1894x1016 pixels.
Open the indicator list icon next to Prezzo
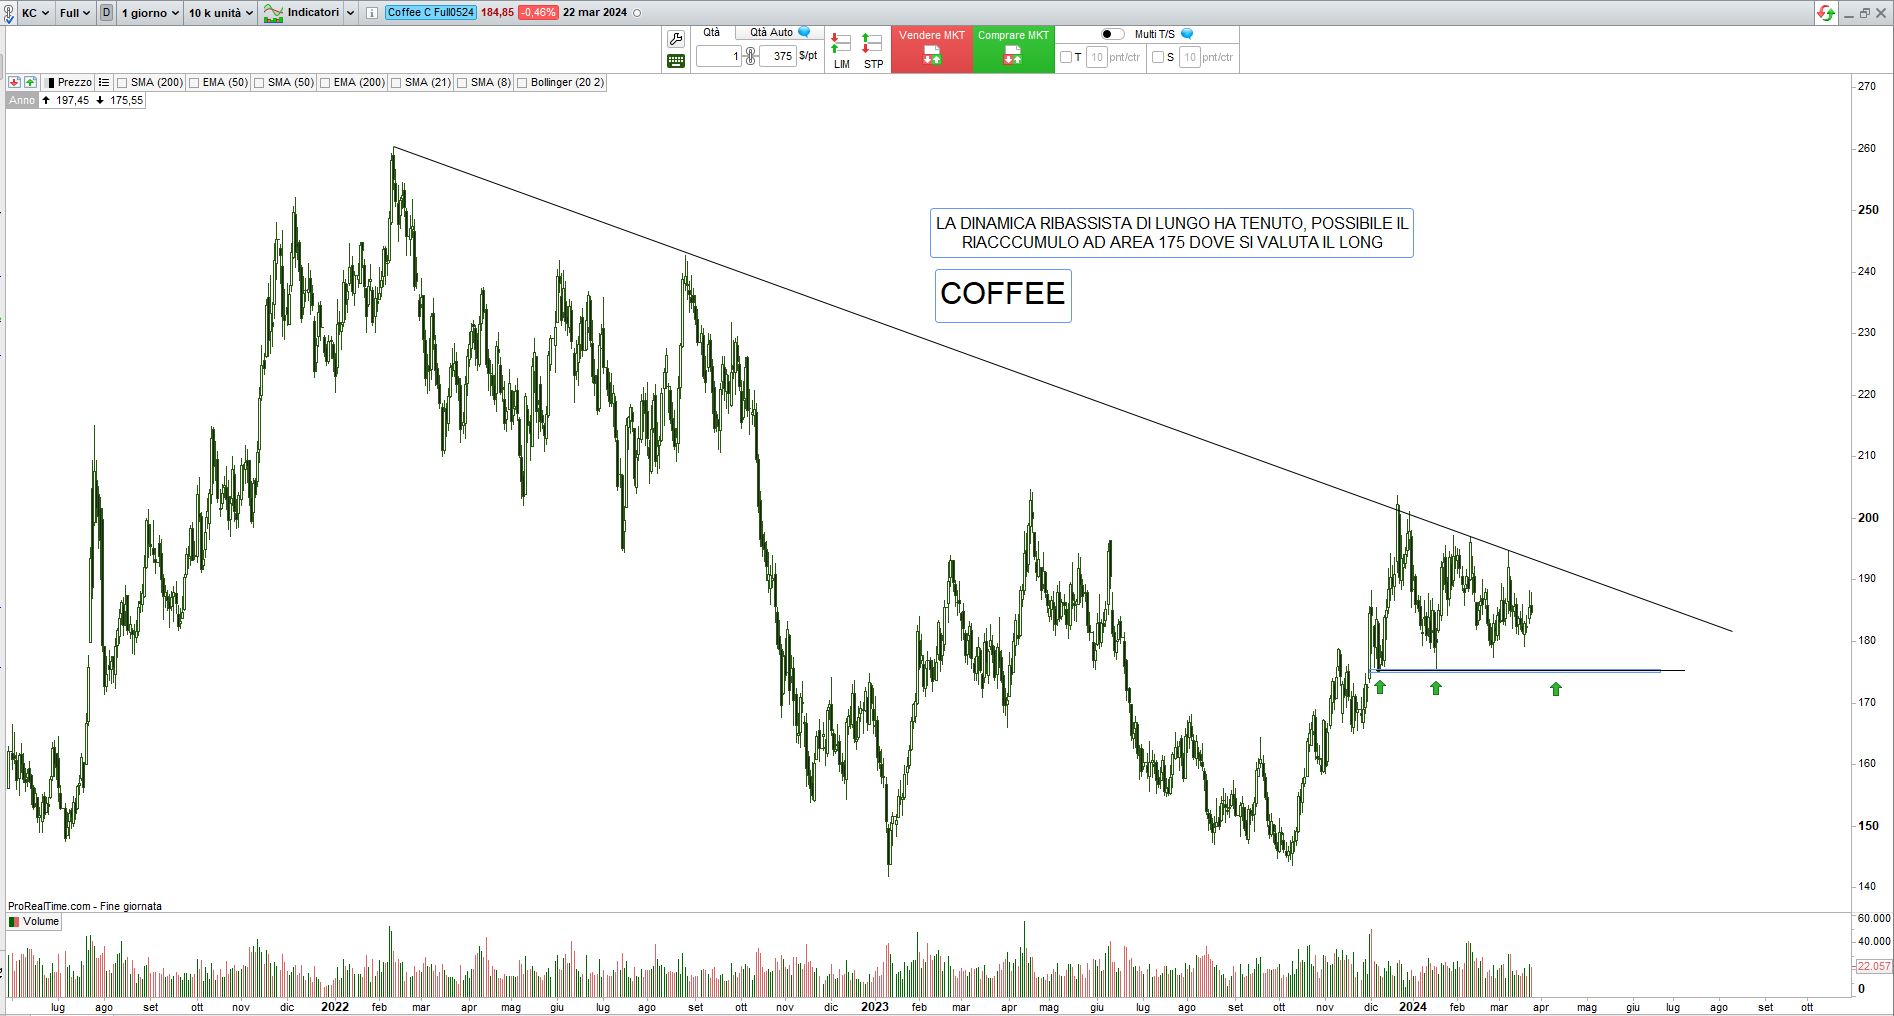(104, 82)
